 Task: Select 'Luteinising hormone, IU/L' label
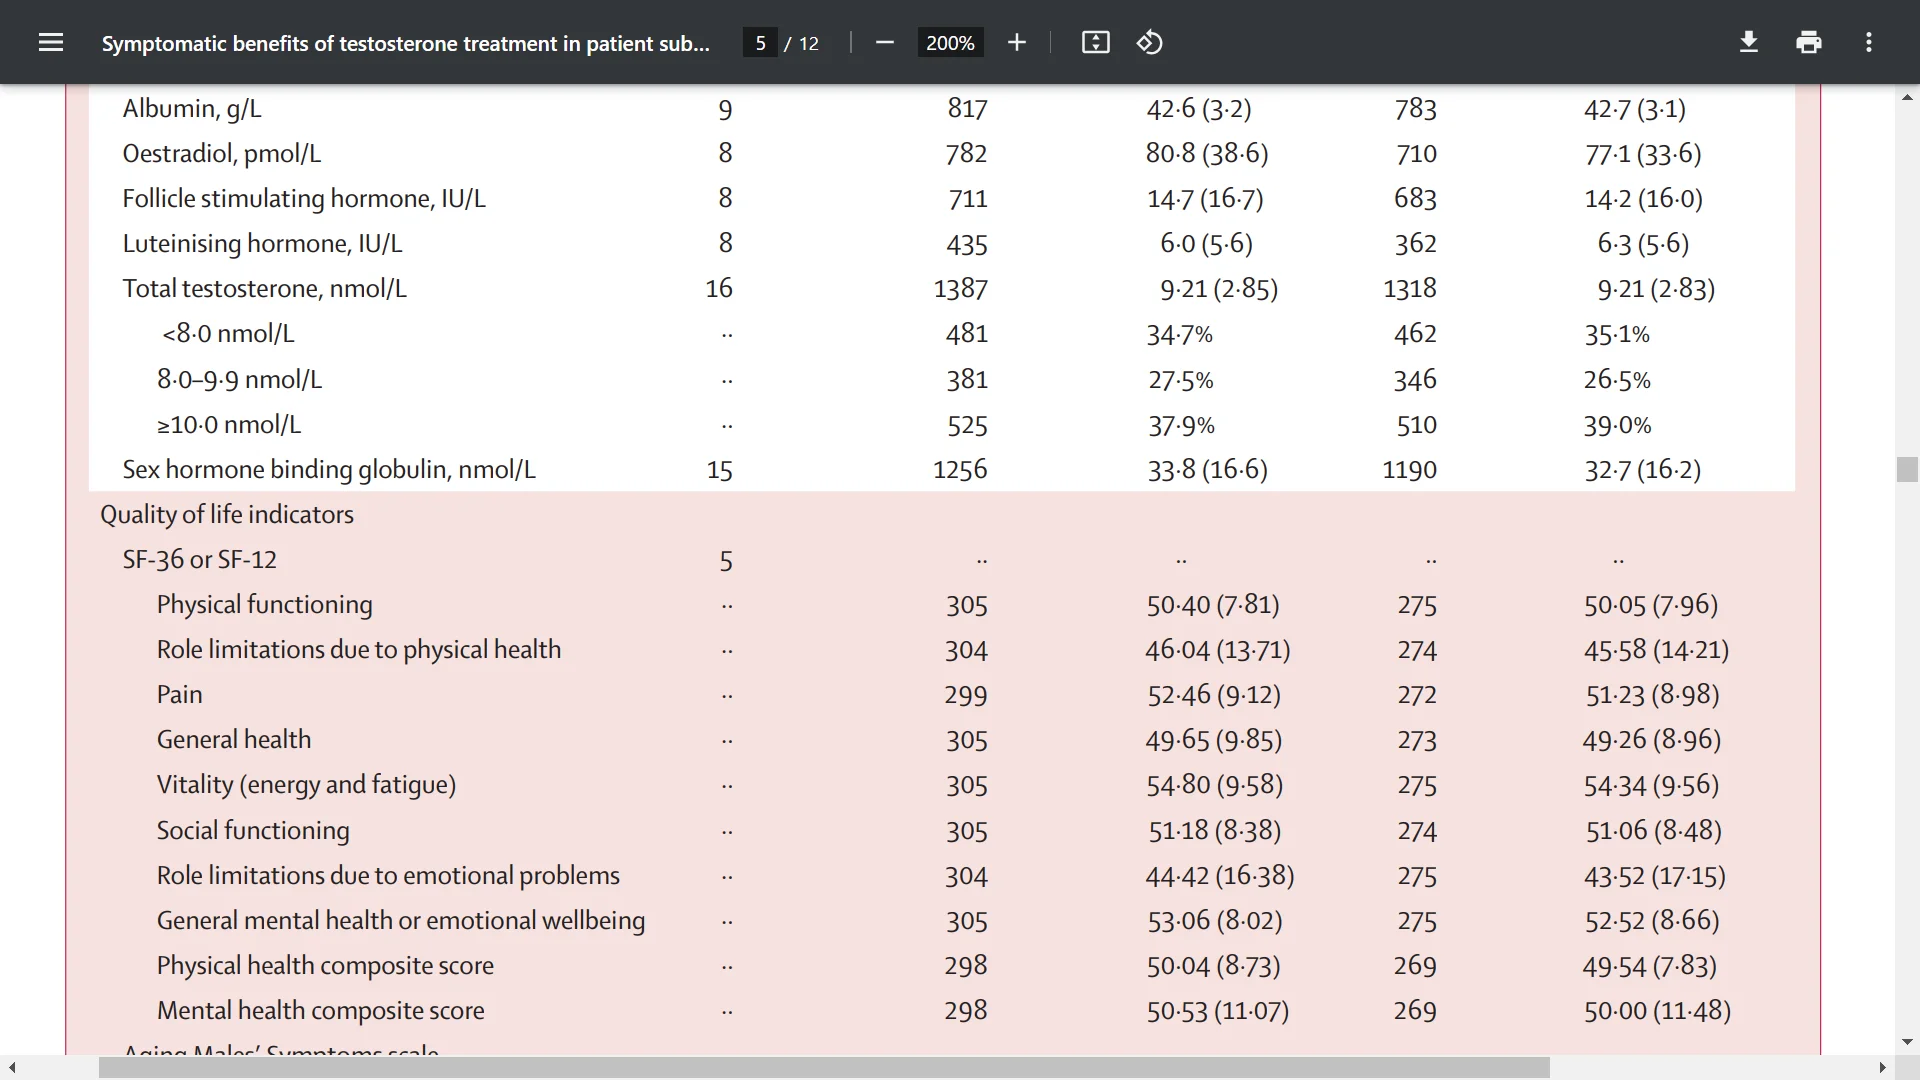(262, 244)
